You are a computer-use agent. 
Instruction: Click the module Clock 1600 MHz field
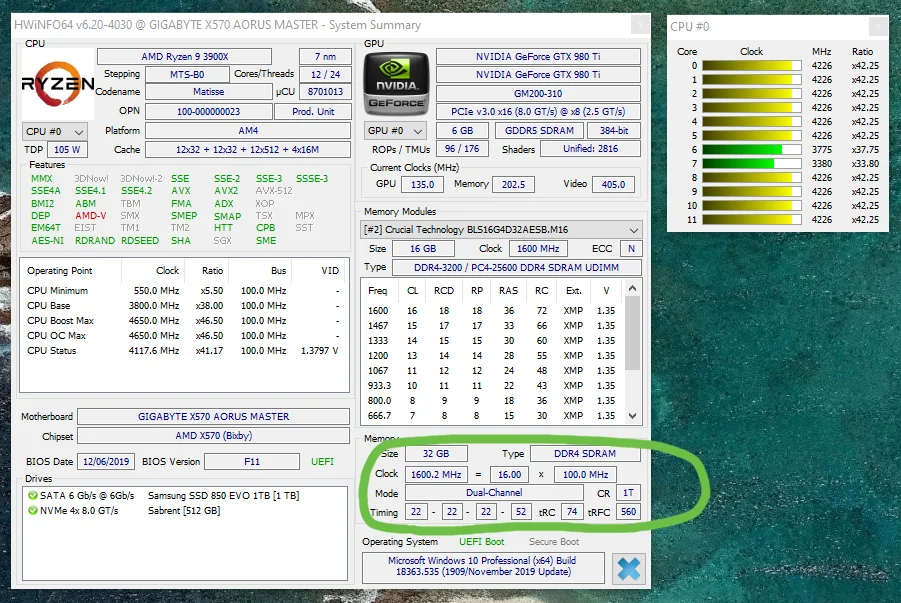point(538,249)
